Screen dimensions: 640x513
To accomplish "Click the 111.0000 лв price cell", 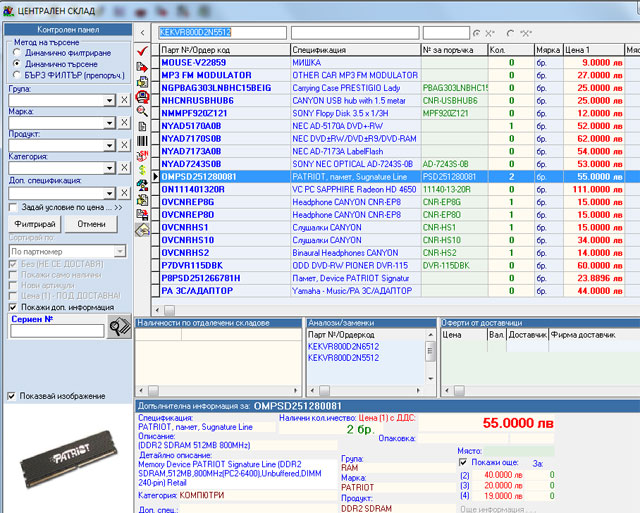I will [x=594, y=189].
